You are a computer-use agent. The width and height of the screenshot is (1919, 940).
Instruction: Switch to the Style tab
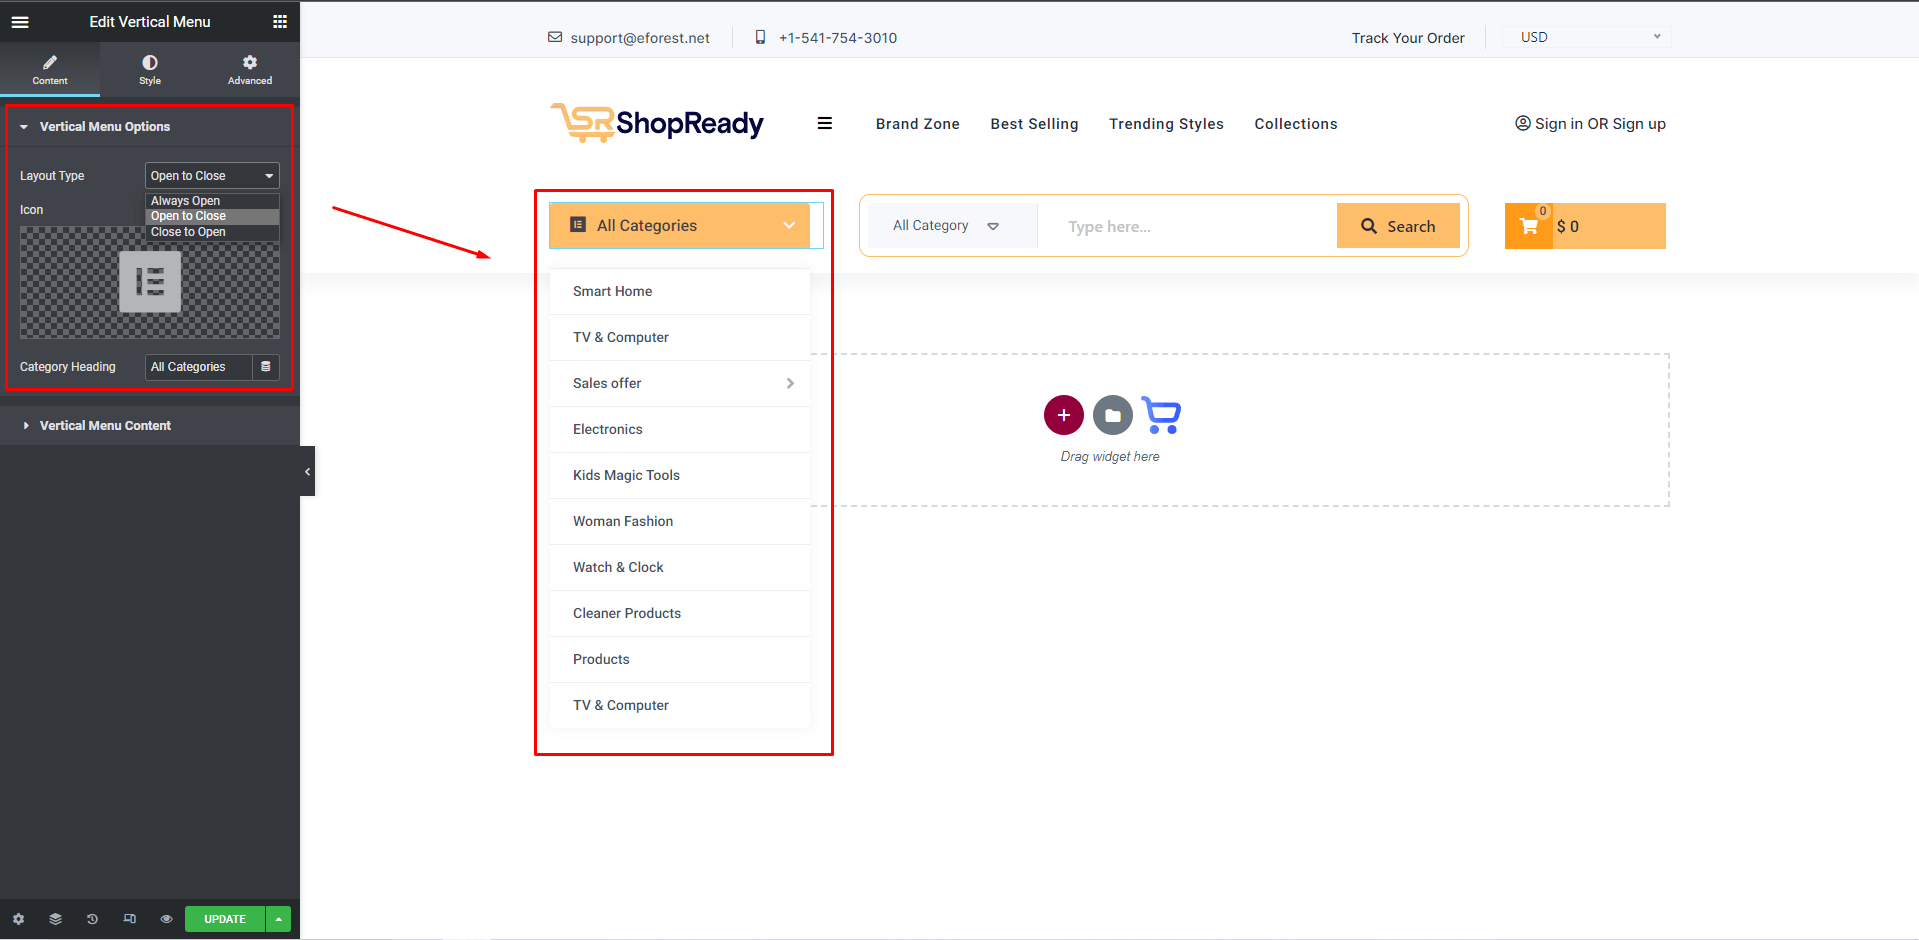(x=150, y=69)
